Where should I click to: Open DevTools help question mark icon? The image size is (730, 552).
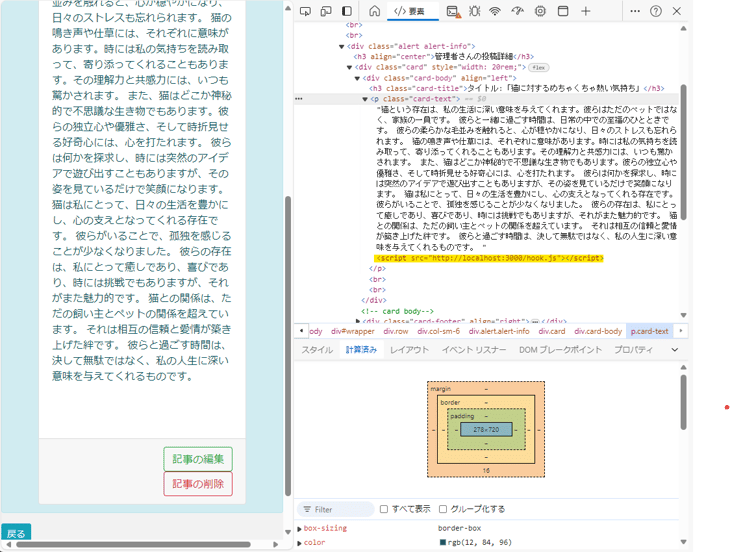tap(656, 11)
